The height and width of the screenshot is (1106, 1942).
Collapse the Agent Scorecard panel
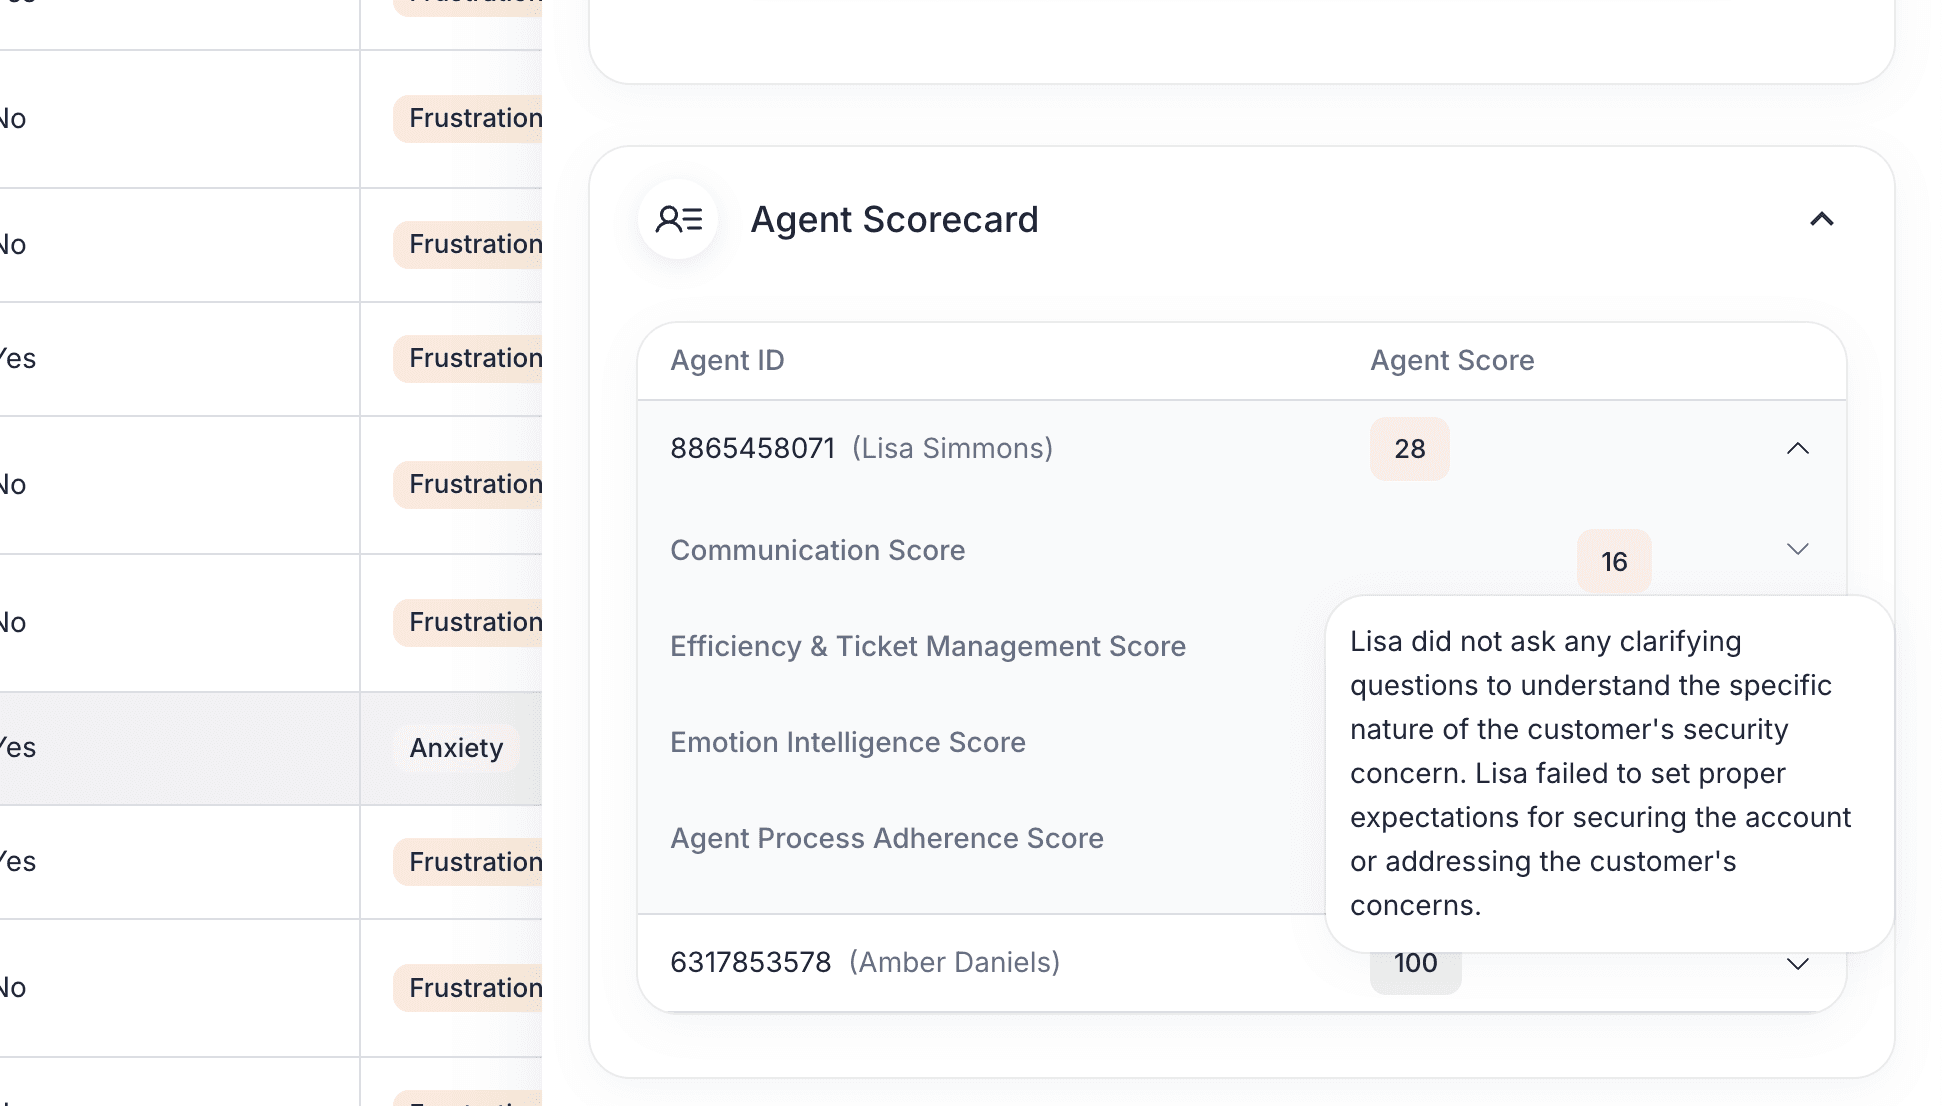click(1823, 219)
